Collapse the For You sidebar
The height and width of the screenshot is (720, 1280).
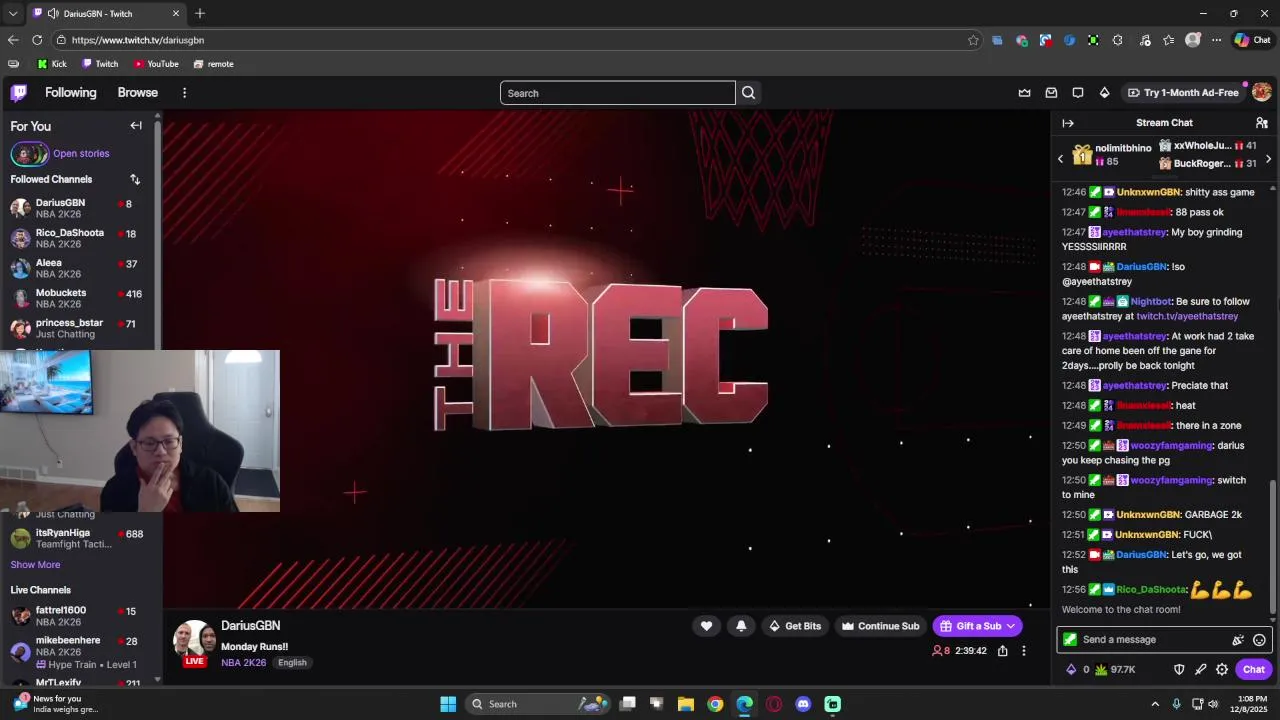point(136,126)
